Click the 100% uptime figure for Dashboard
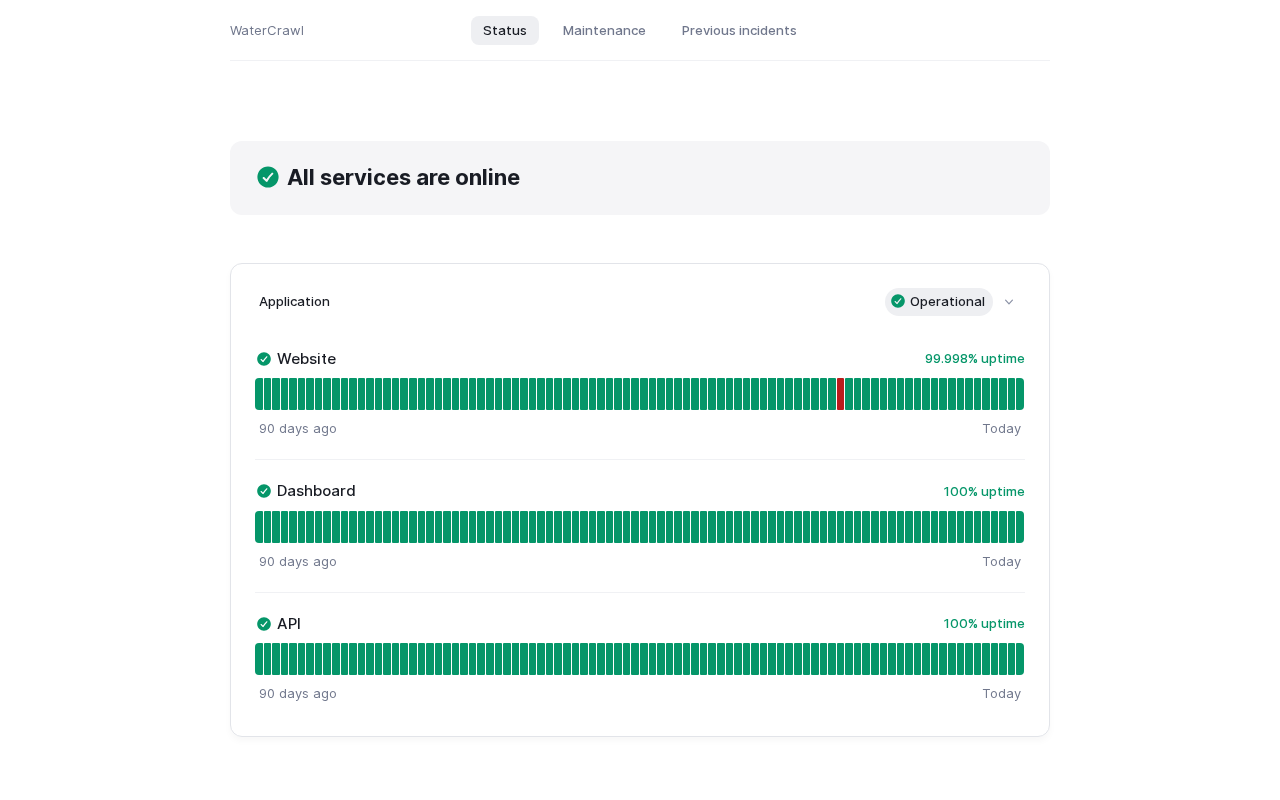Viewport: 1280px width, 800px height. pyautogui.click(x=984, y=491)
